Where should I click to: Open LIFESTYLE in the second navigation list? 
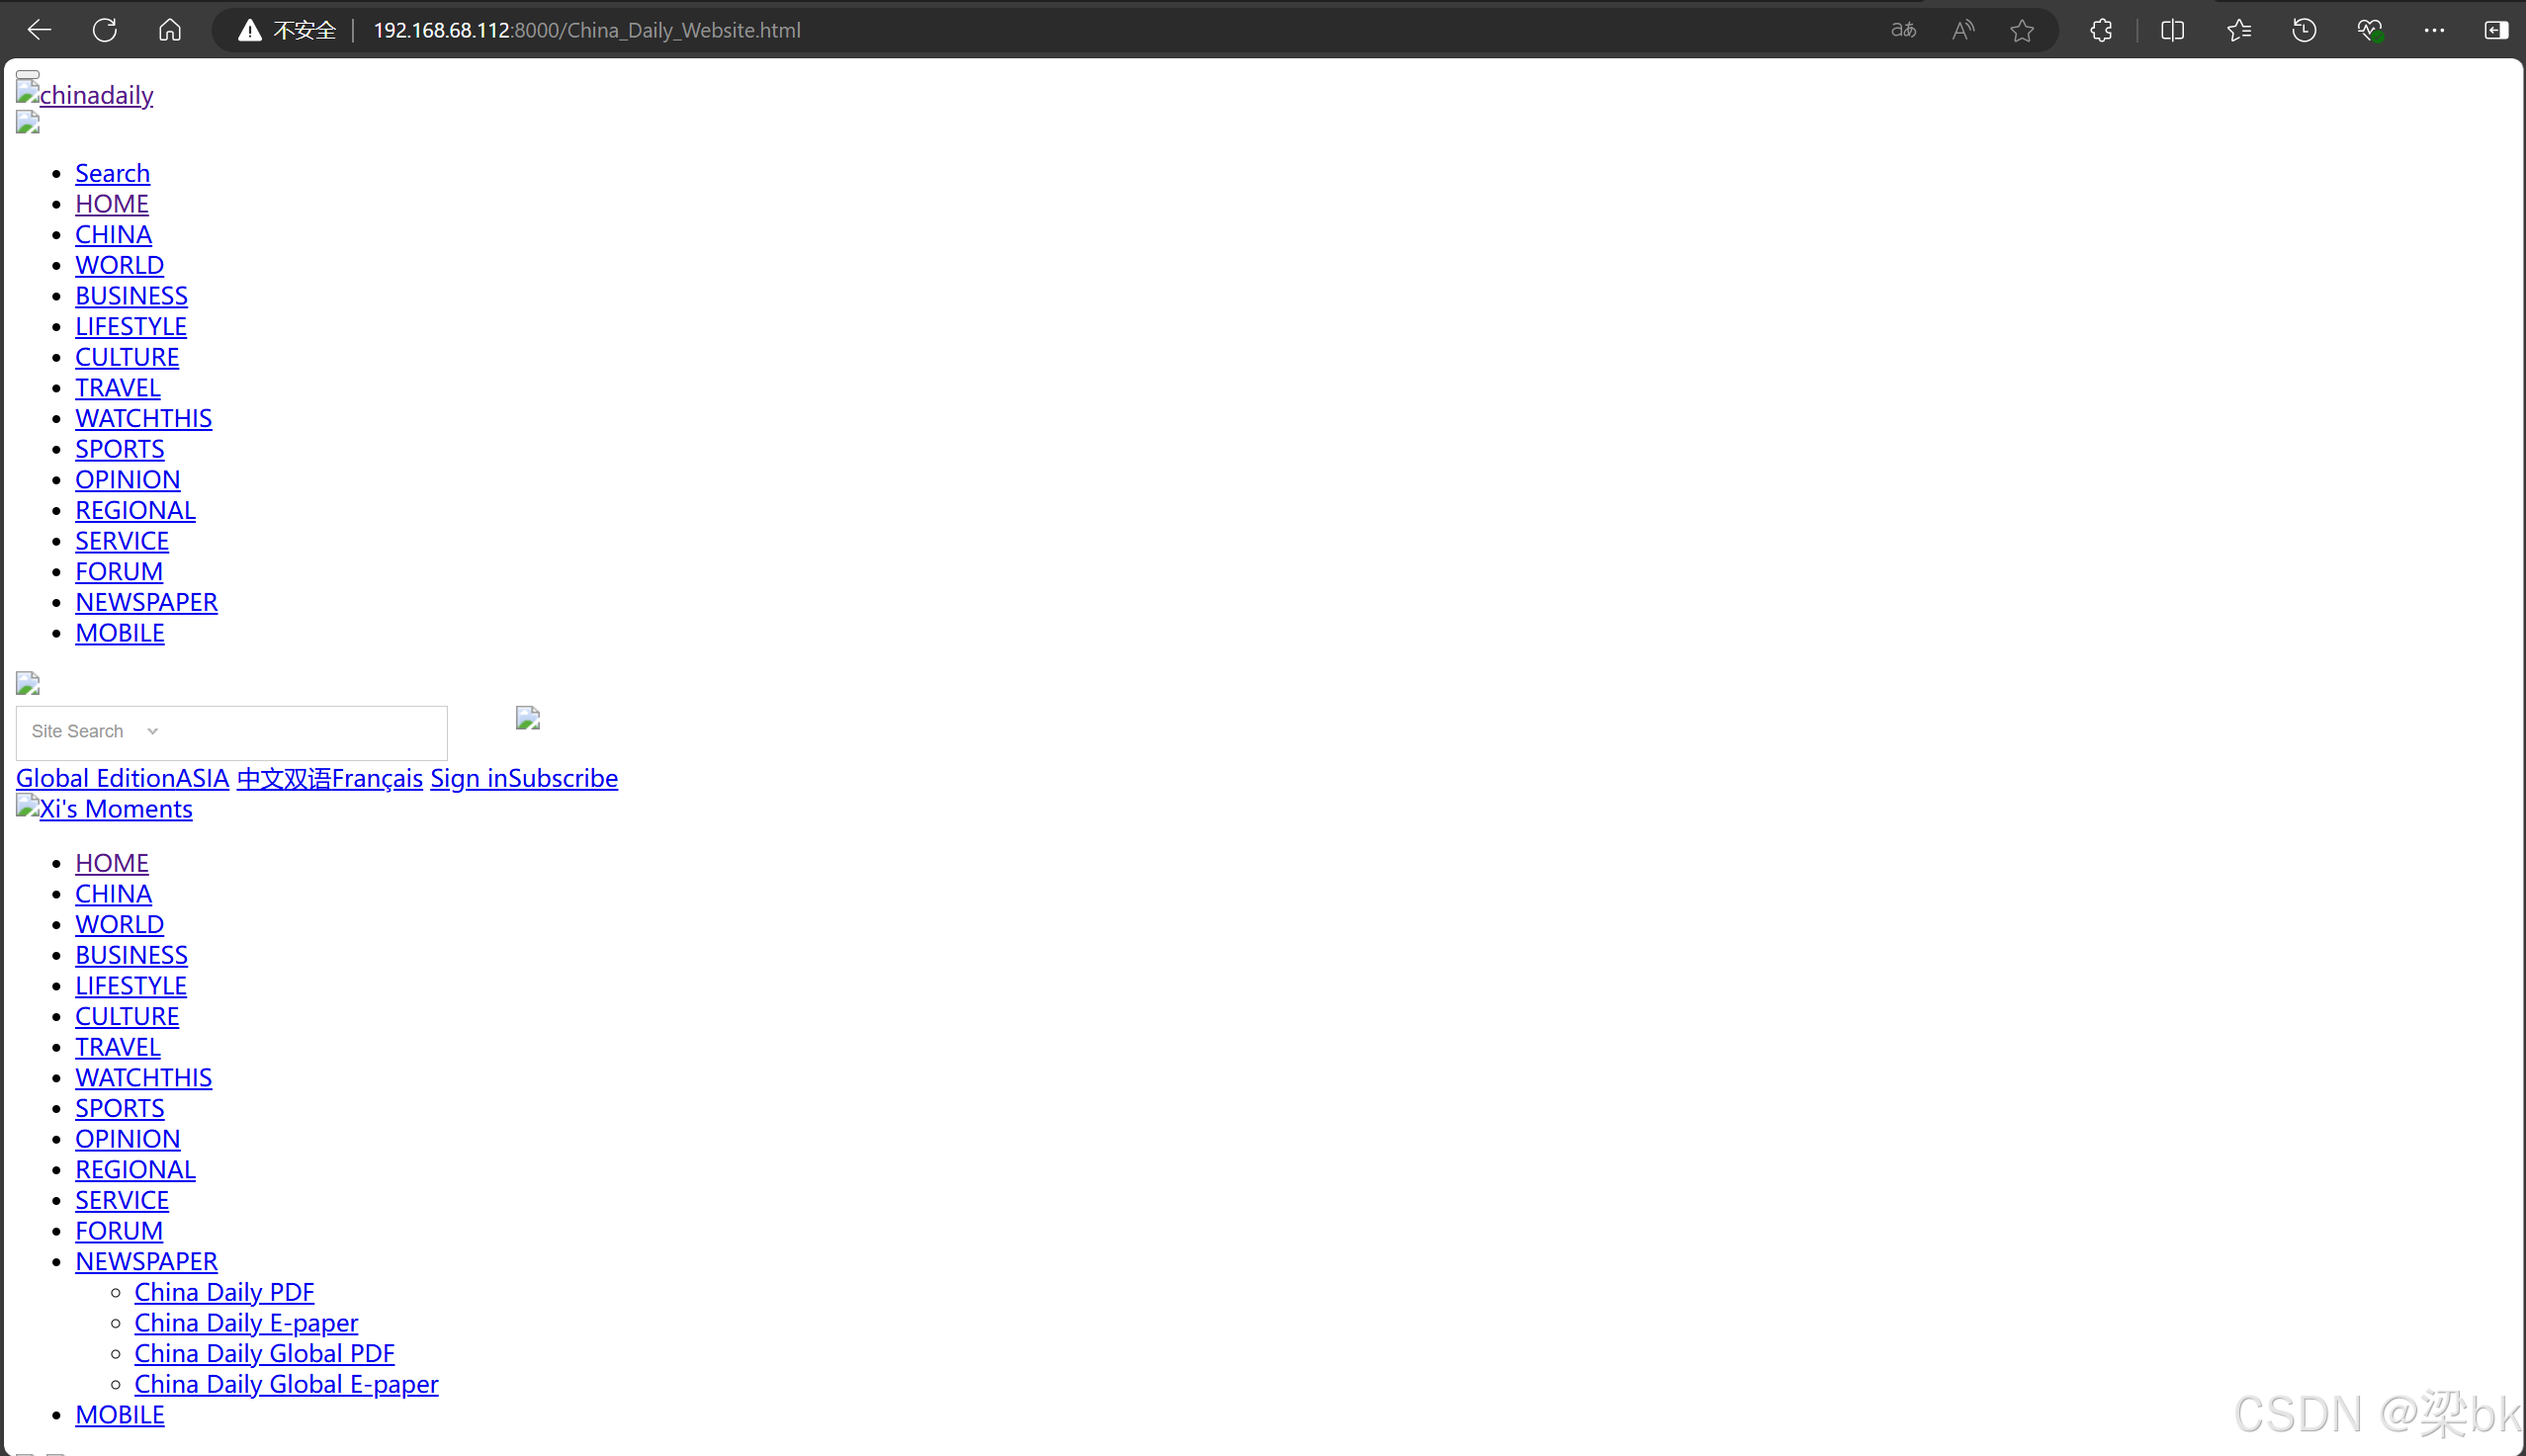(131, 986)
